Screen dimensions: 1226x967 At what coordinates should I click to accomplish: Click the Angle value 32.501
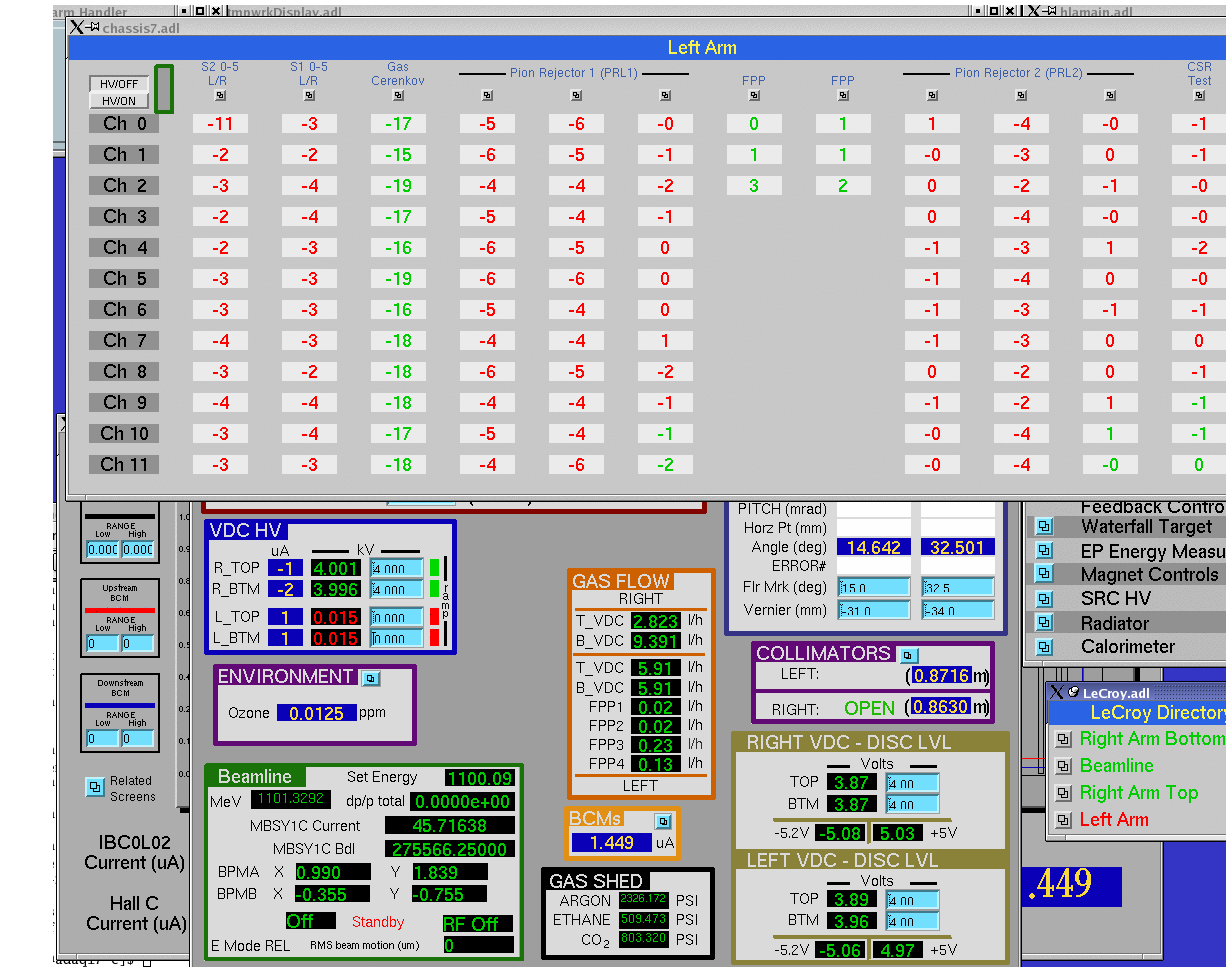point(958,547)
